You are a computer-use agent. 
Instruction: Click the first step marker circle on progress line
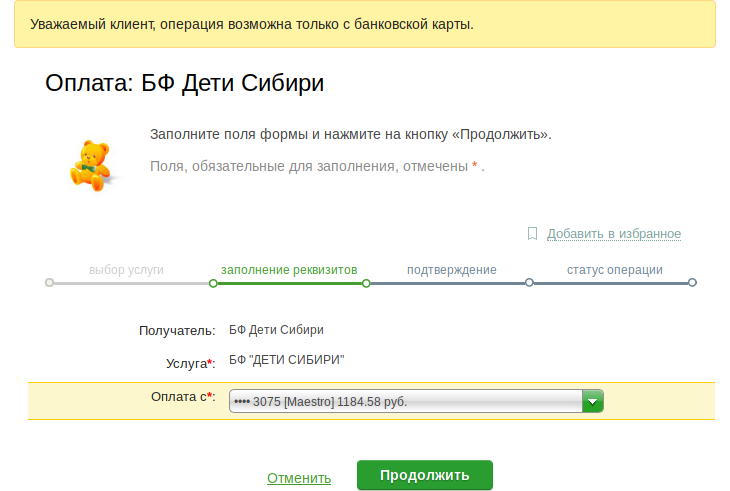tap(49, 282)
